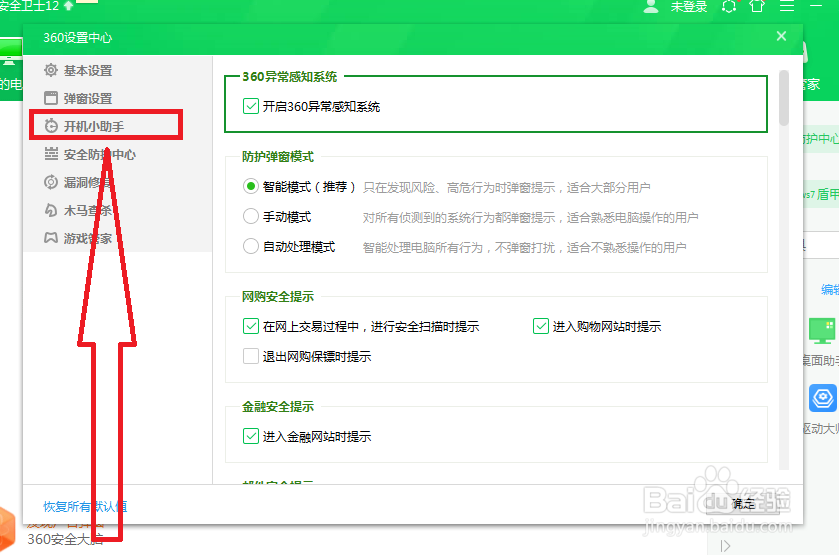839x555 pixels.
Task: Click the green monitor 桌面助手 icon
Action: point(822,331)
